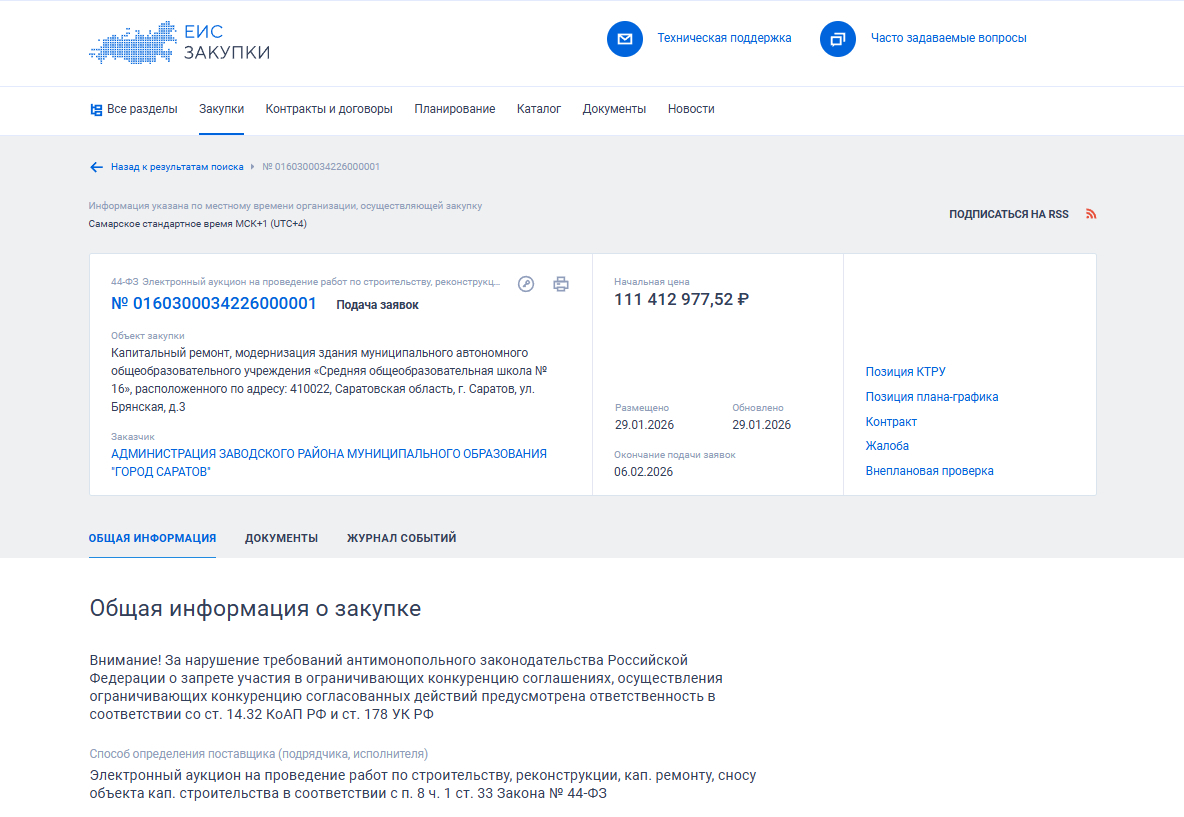Viewport: 1184px width, 817px height.
Task: Click the back arrow to search results
Action: tap(96, 167)
